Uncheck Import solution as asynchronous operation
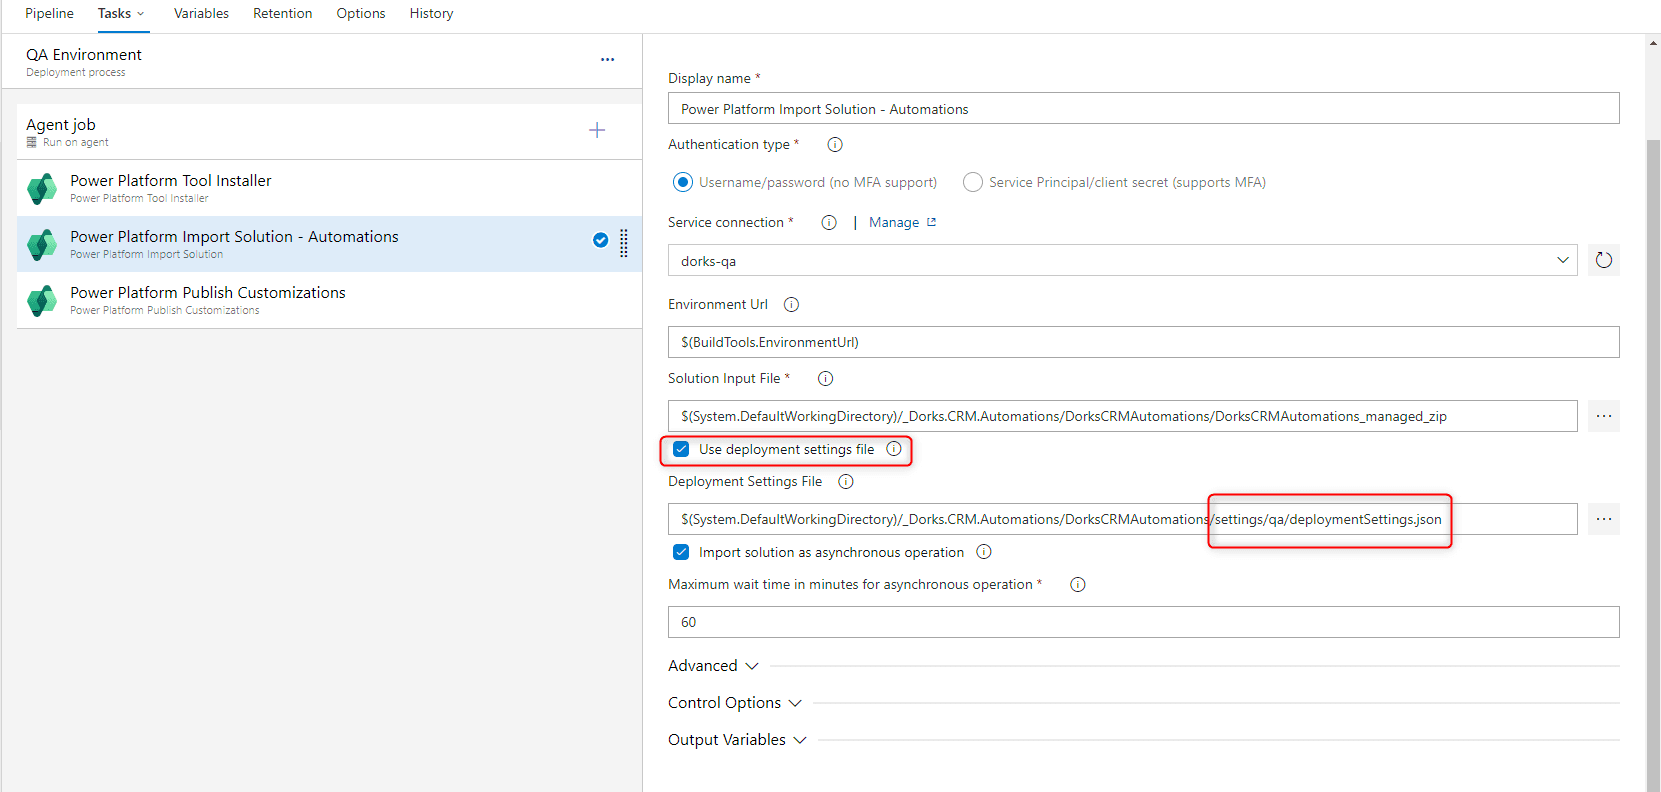This screenshot has height=792, width=1661. [681, 552]
